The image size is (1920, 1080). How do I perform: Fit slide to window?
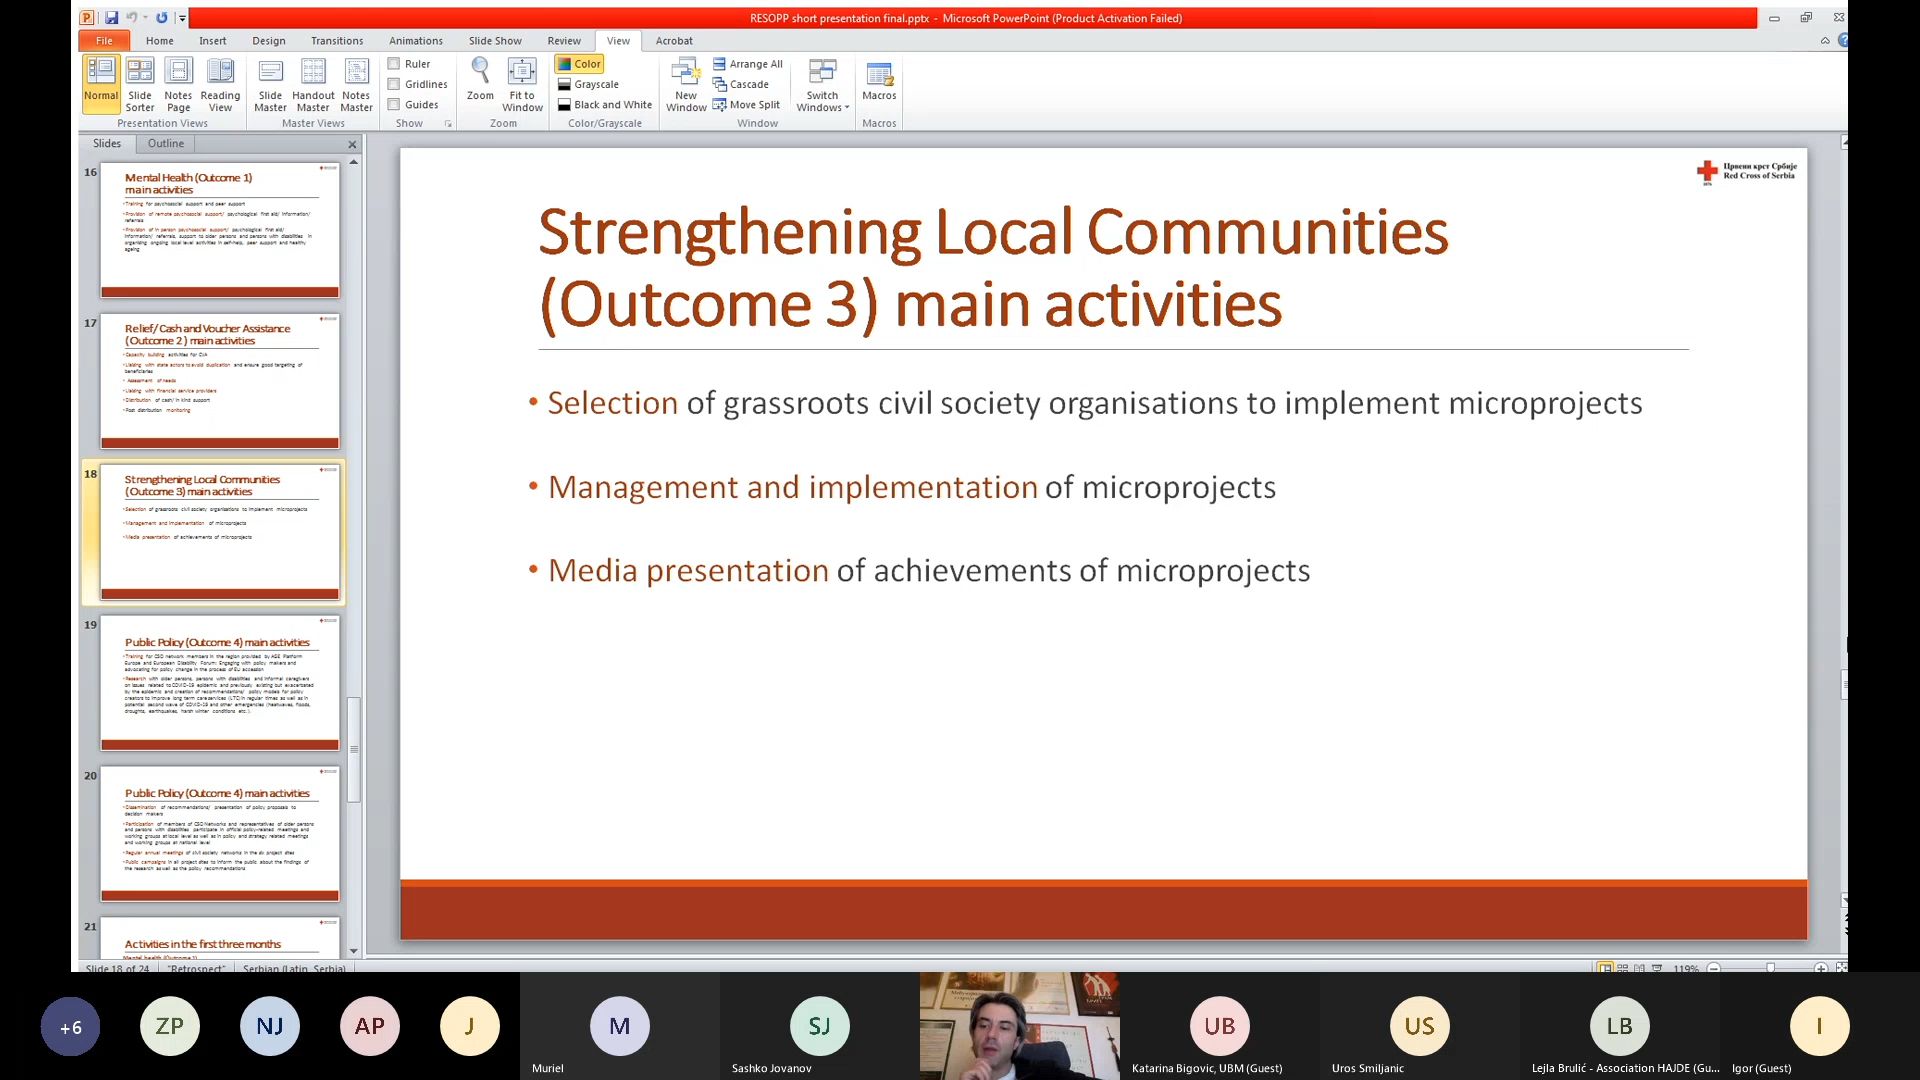tap(522, 84)
